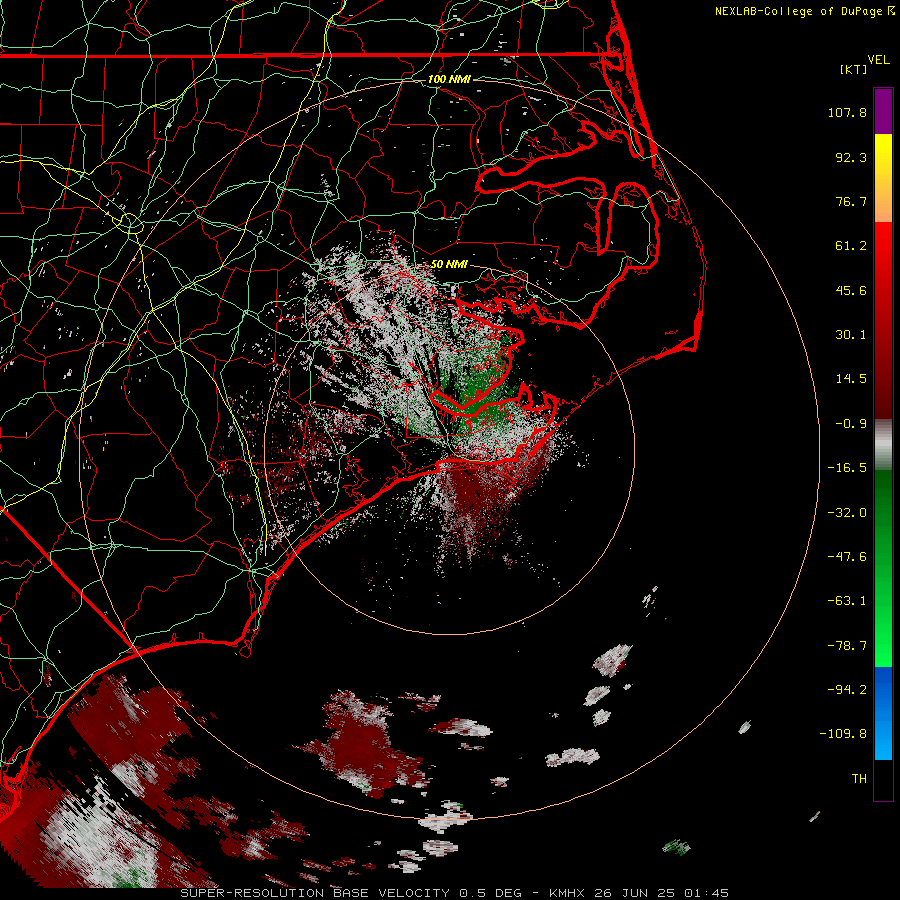Click the yellow segment of the color bar
This screenshot has height=900, width=900.
pyautogui.click(x=883, y=155)
